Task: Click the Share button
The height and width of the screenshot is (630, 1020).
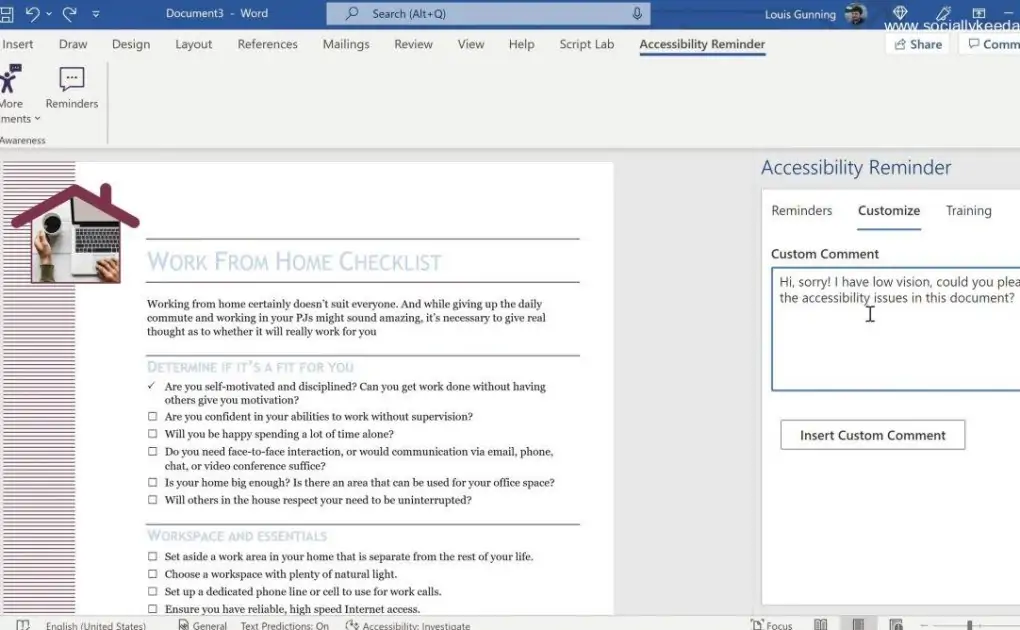Action: (918, 44)
